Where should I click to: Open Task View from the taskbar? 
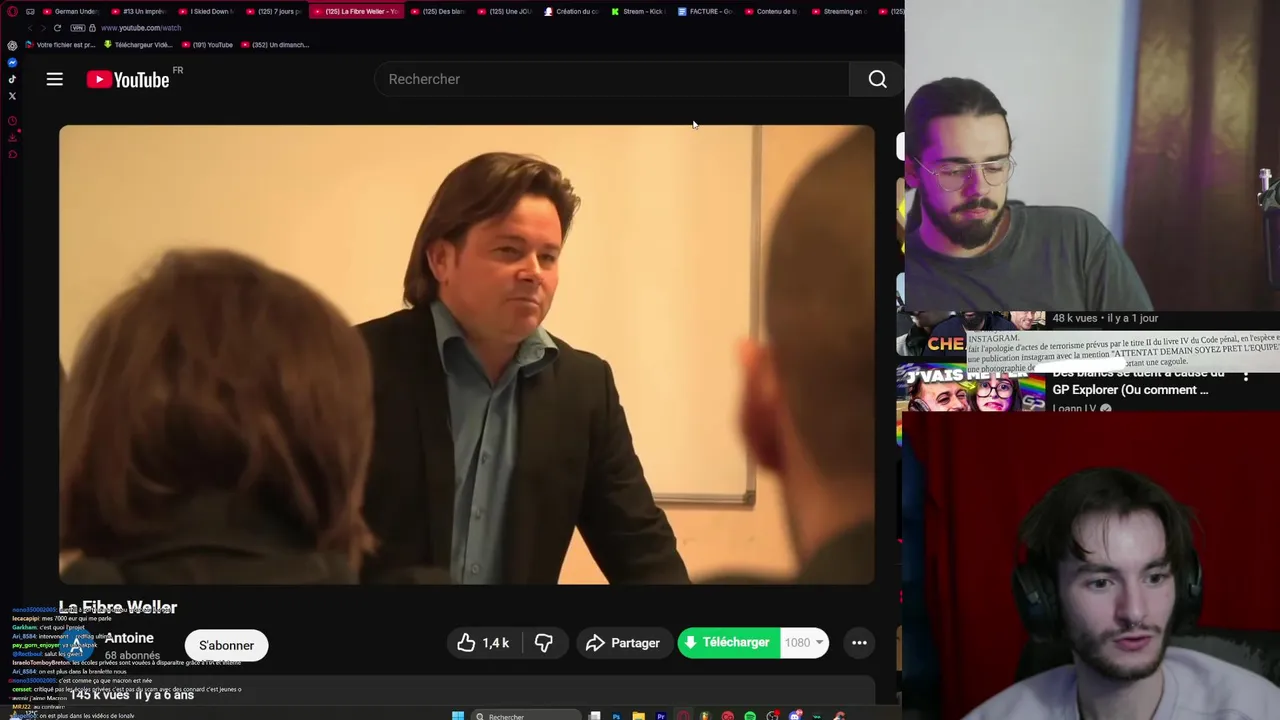(x=594, y=716)
